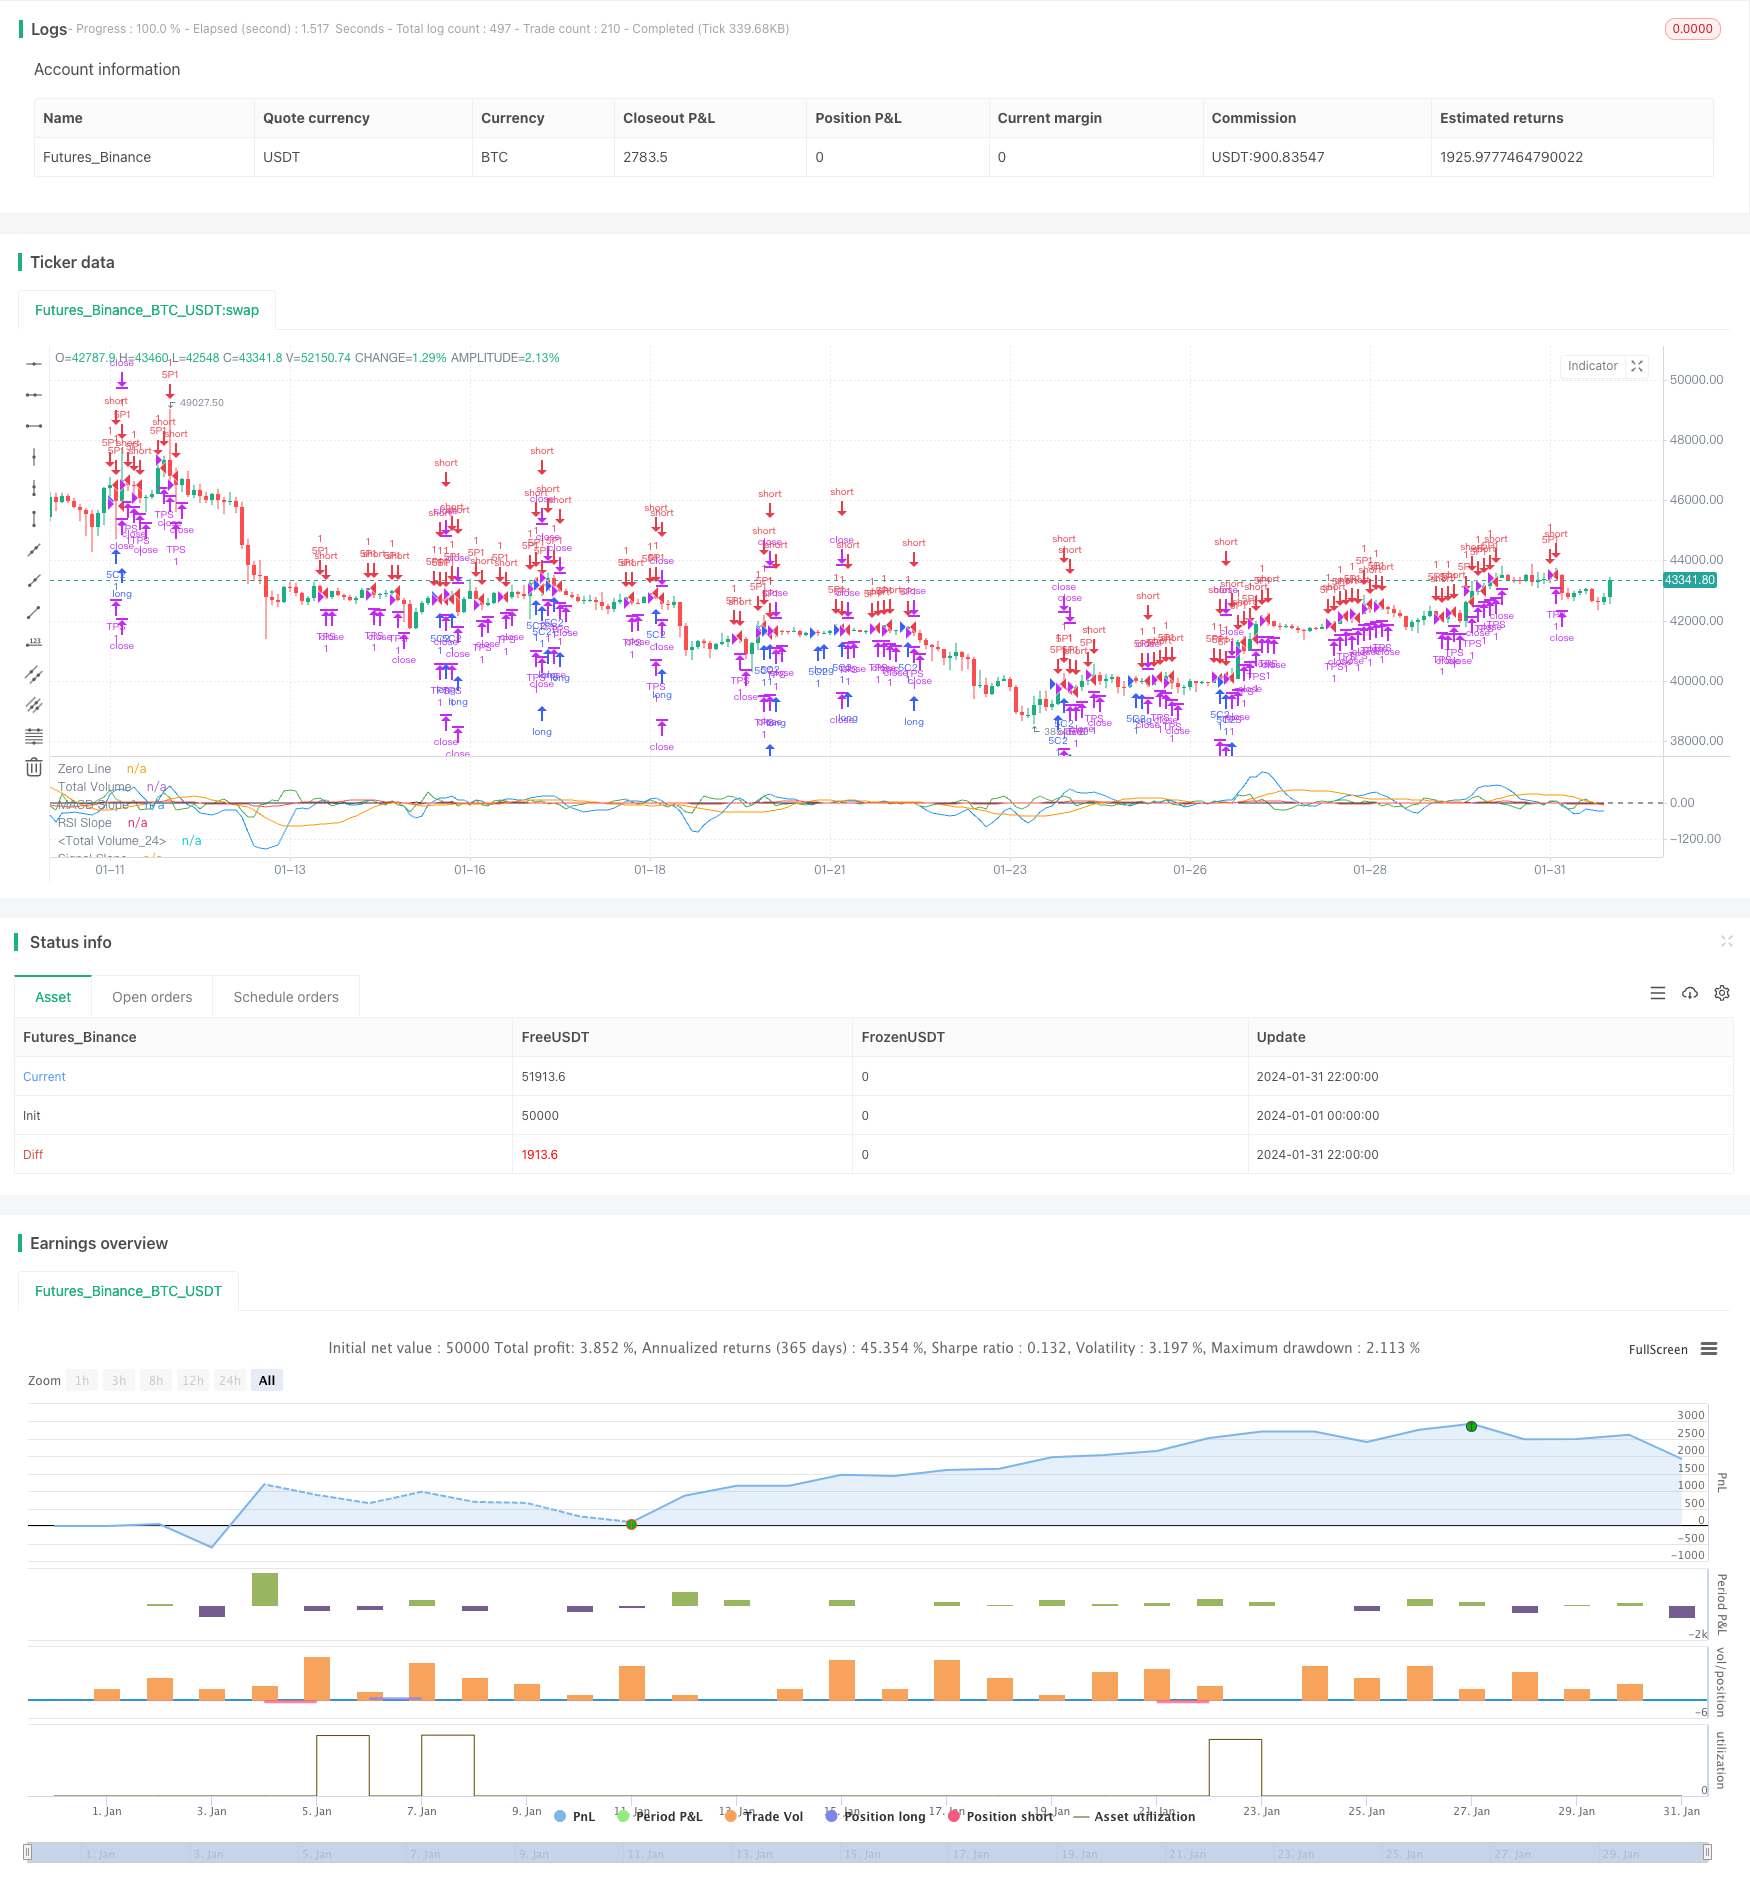Click the RSI Slope indicator label
Viewport: 1750px width, 1892px height.
click(x=85, y=823)
